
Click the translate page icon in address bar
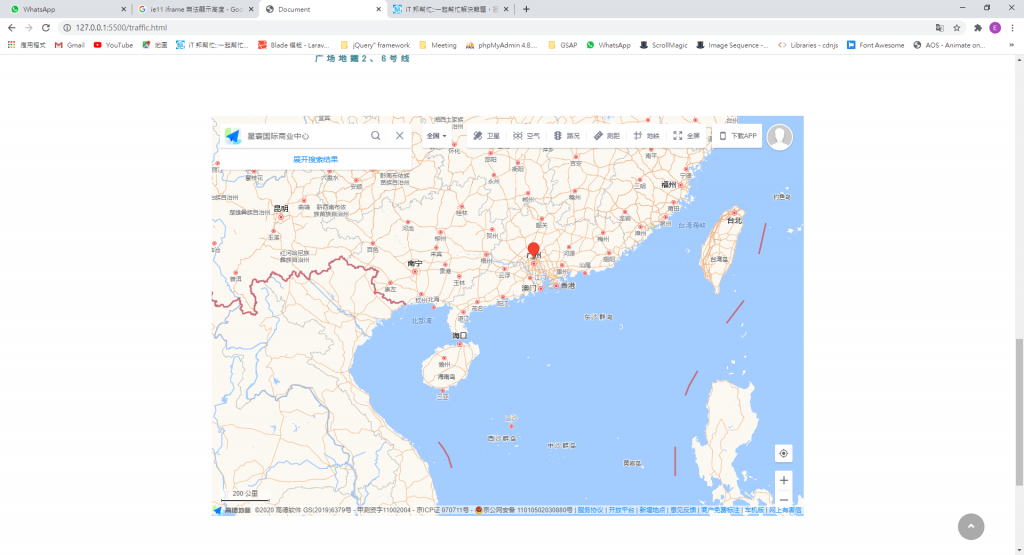tap(939, 27)
